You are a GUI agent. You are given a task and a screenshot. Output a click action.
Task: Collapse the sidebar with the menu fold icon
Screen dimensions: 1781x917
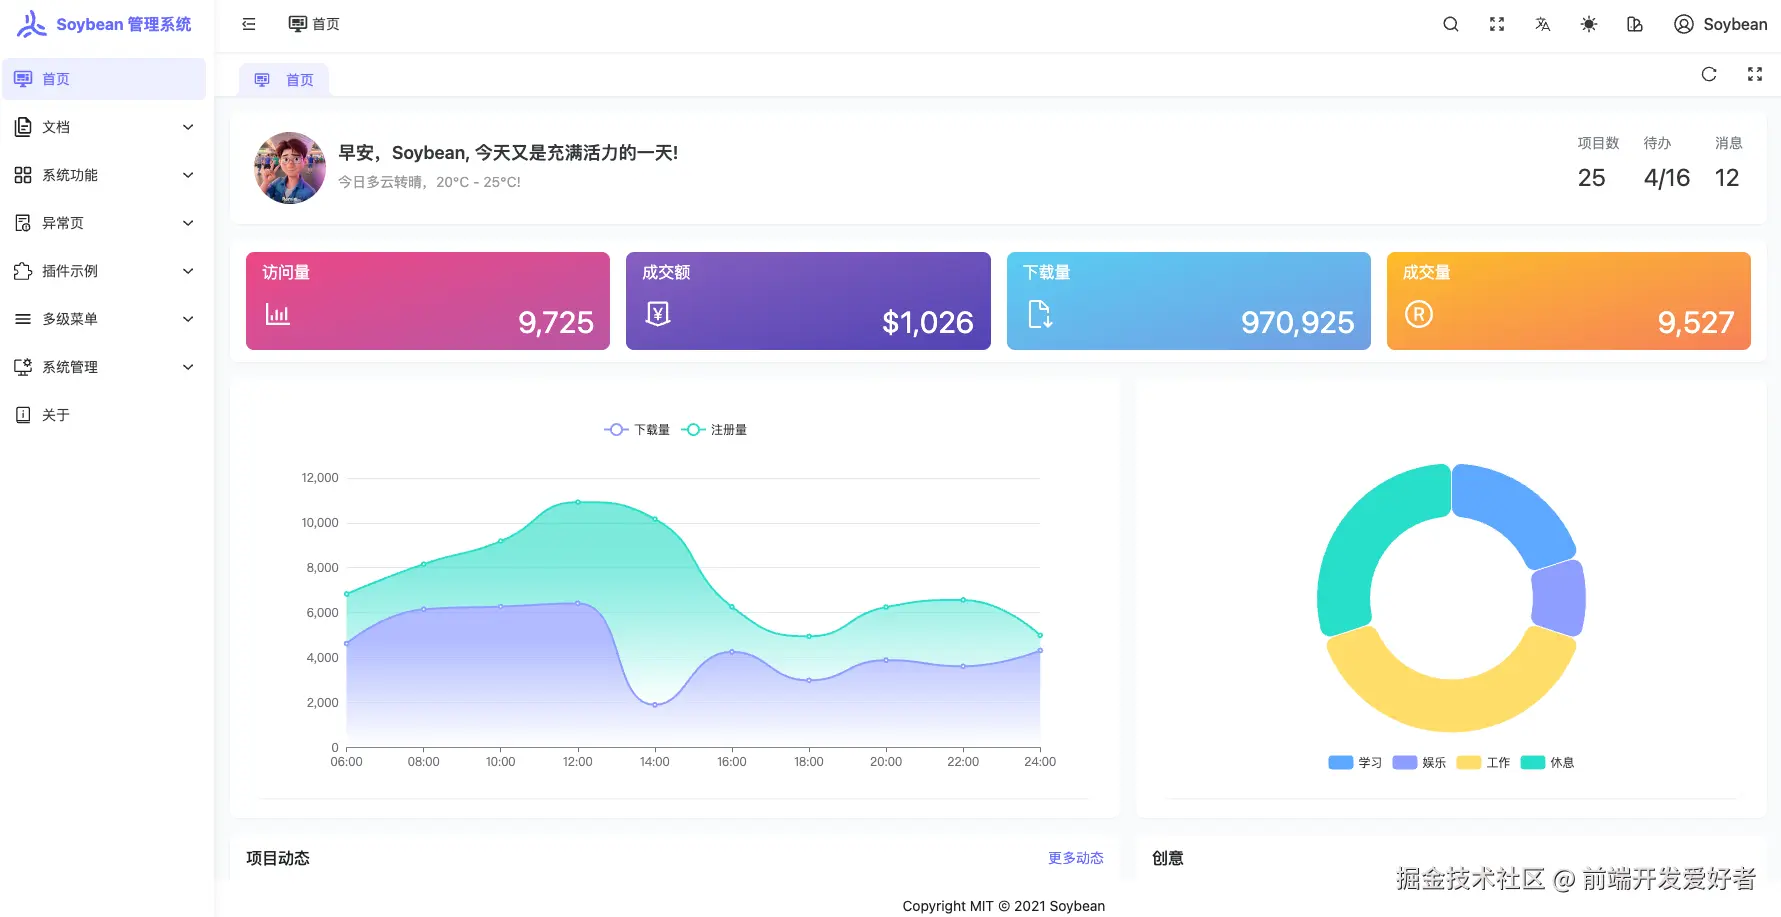click(249, 24)
